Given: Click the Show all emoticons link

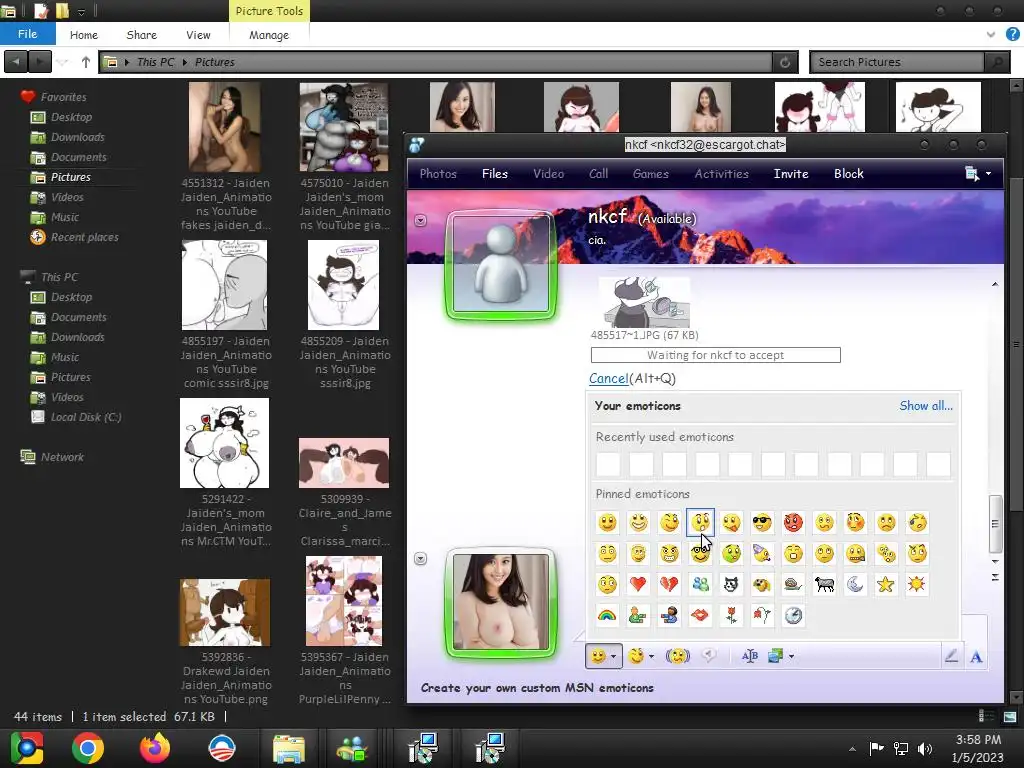Looking at the screenshot, I should [x=926, y=406].
